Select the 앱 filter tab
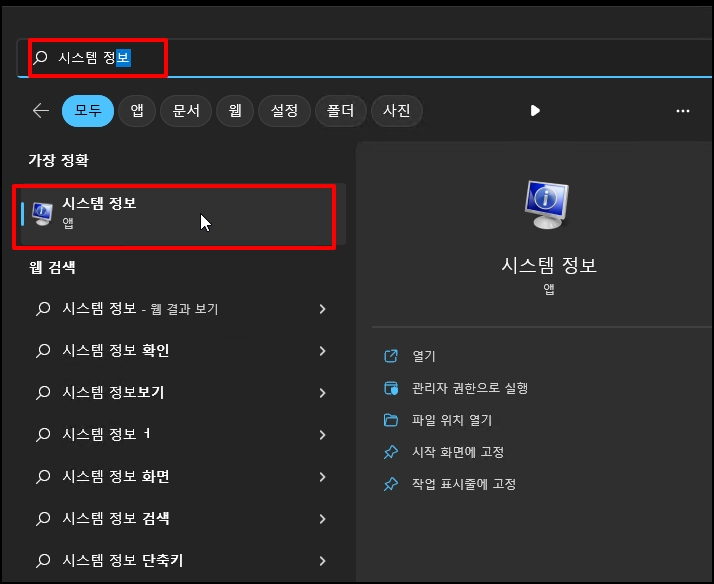This screenshot has height=584, width=714. tap(137, 111)
